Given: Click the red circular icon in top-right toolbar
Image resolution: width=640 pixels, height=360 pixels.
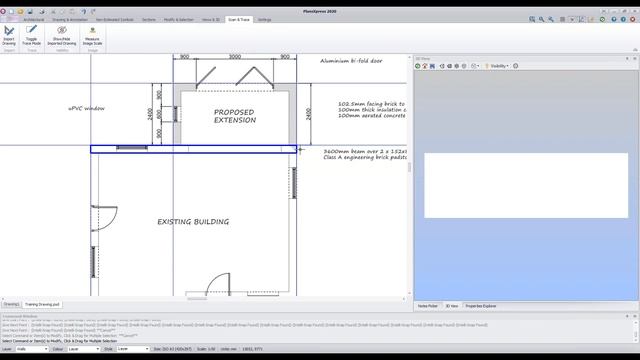Looking at the screenshot, I should [633, 19].
